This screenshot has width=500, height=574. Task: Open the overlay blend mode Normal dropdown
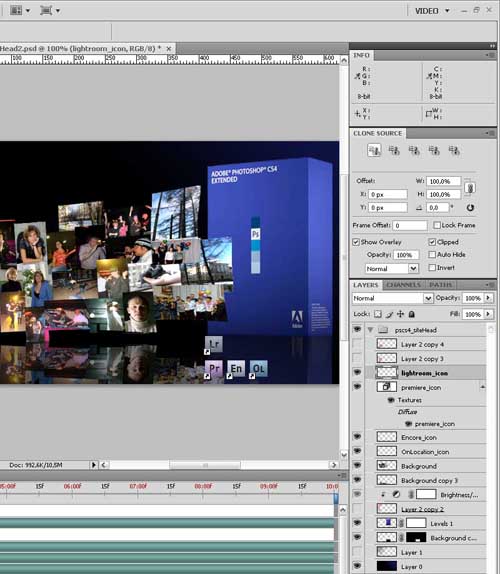pyautogui.click(x=413, y=268)
